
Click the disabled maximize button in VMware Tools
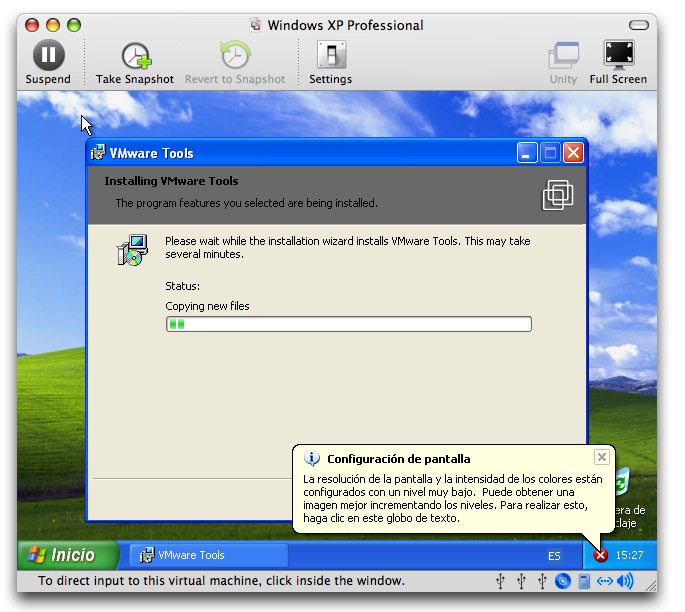(x=550, y=153)
